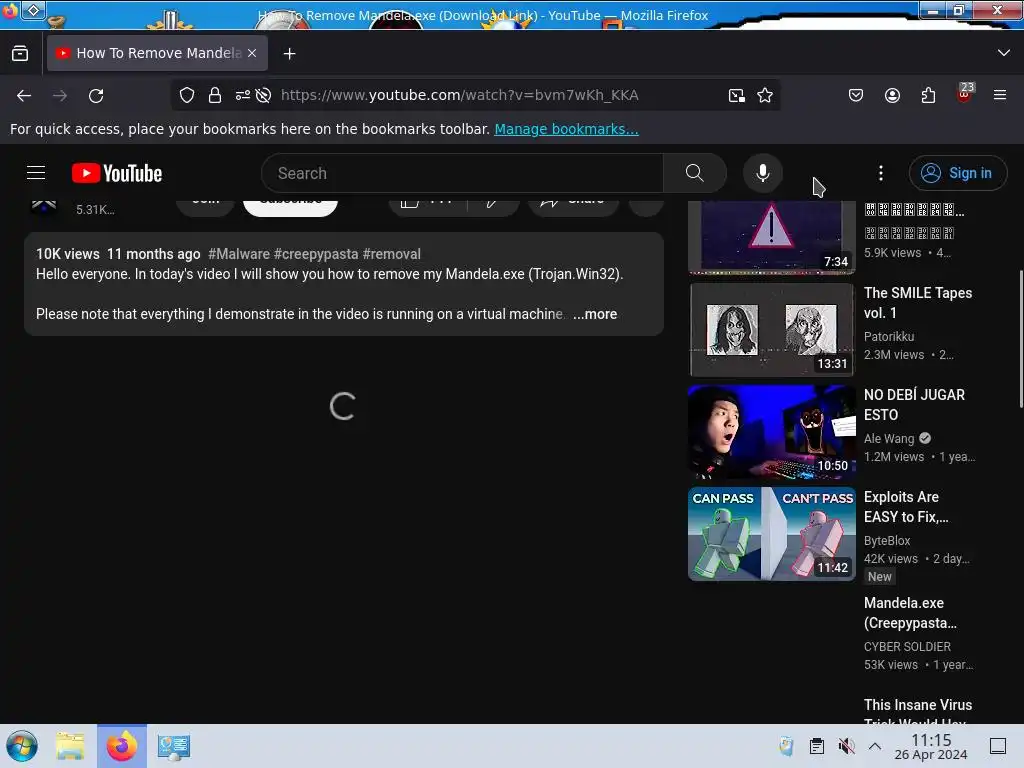Click the 10K views 11 months ago text
1024x768 pixels.
click(x=118, y=254)
